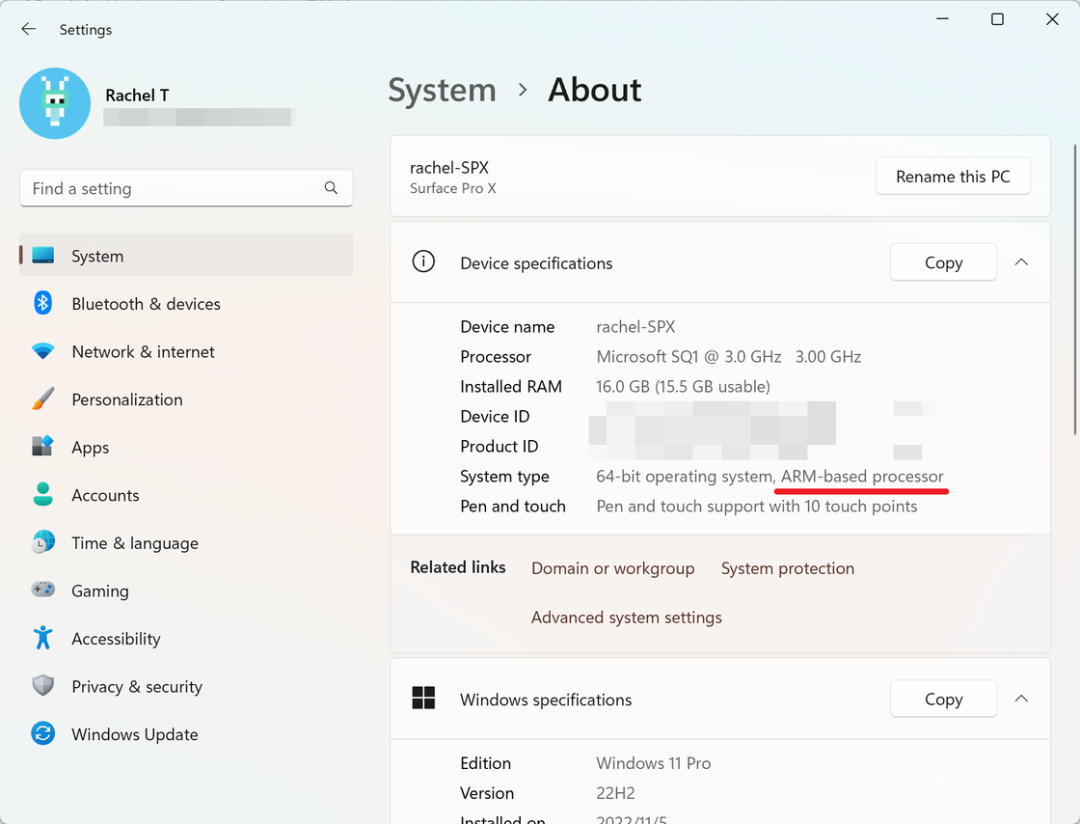Image resolution: width=1080 pixels, height=824 pixels.
Task: Select Time & language
Action: pos(134,543)
